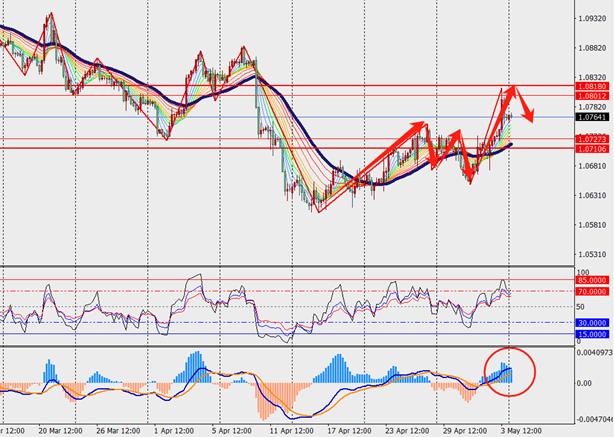Select the red 70.0000 oscillator level label
Image resolution: width=614 pixels, height=437 pixels.
[x=592, y=292]
